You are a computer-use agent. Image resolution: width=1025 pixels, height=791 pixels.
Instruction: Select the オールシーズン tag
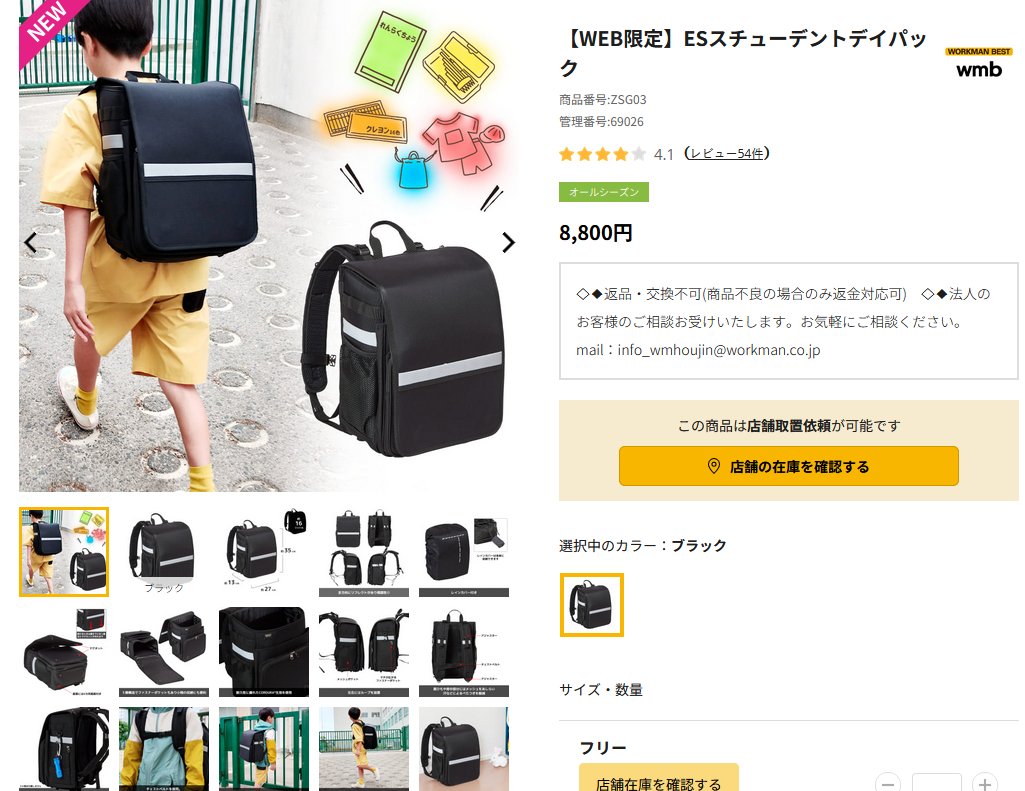(603, 192)
